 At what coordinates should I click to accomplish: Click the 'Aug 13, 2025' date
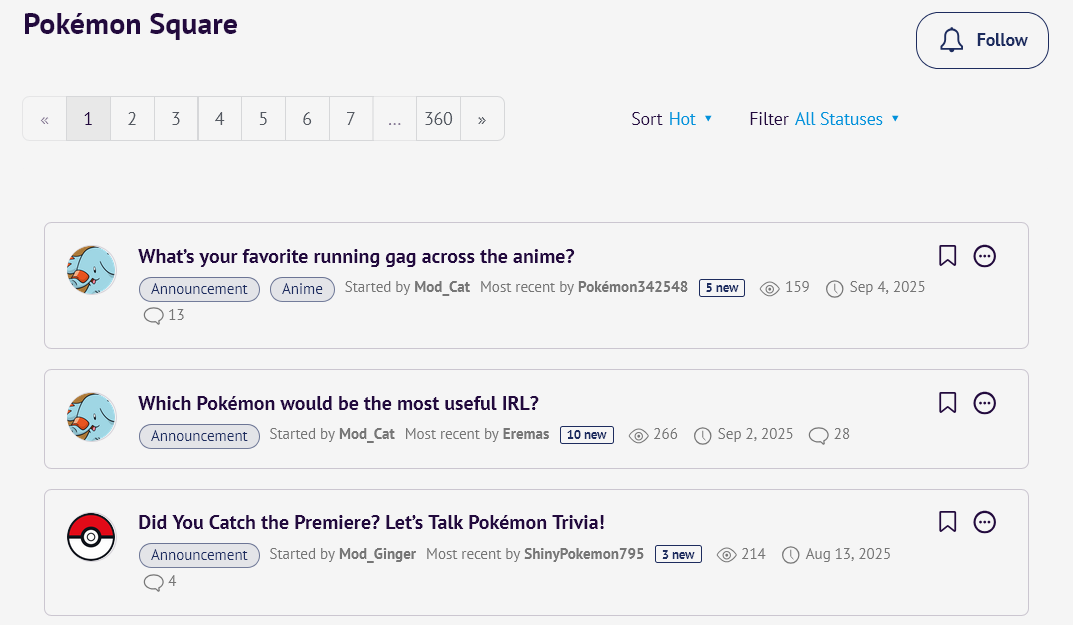tap(849, 554)
